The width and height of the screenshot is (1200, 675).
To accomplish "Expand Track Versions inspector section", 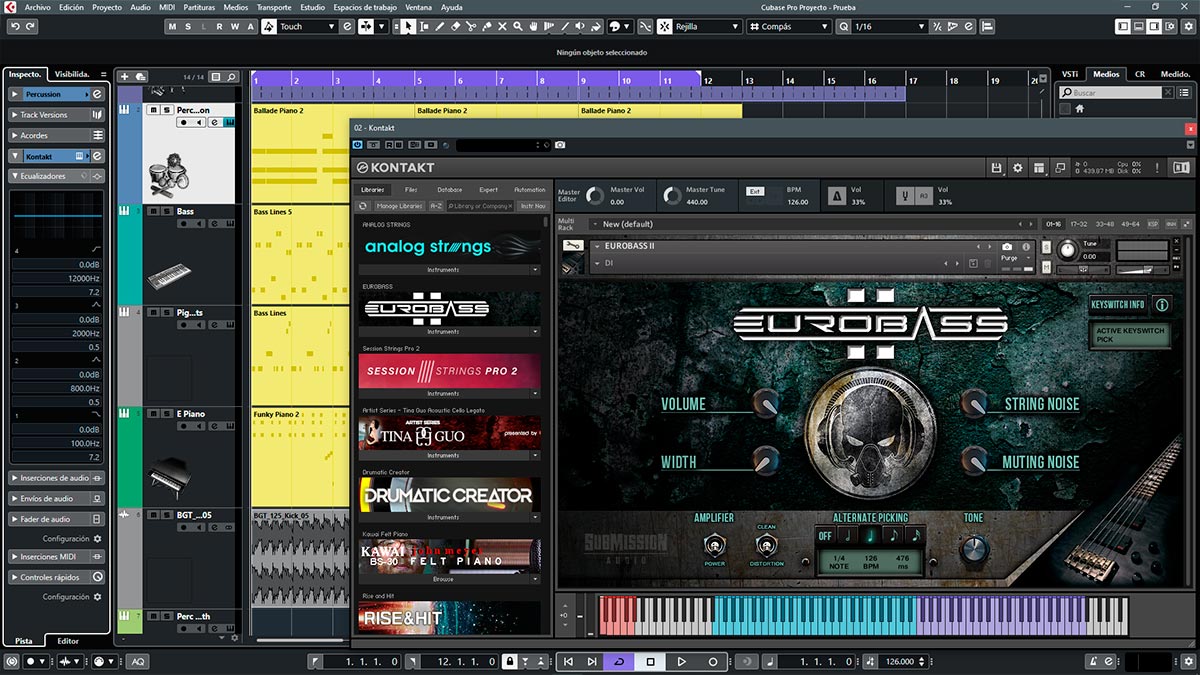I will 57,115.
